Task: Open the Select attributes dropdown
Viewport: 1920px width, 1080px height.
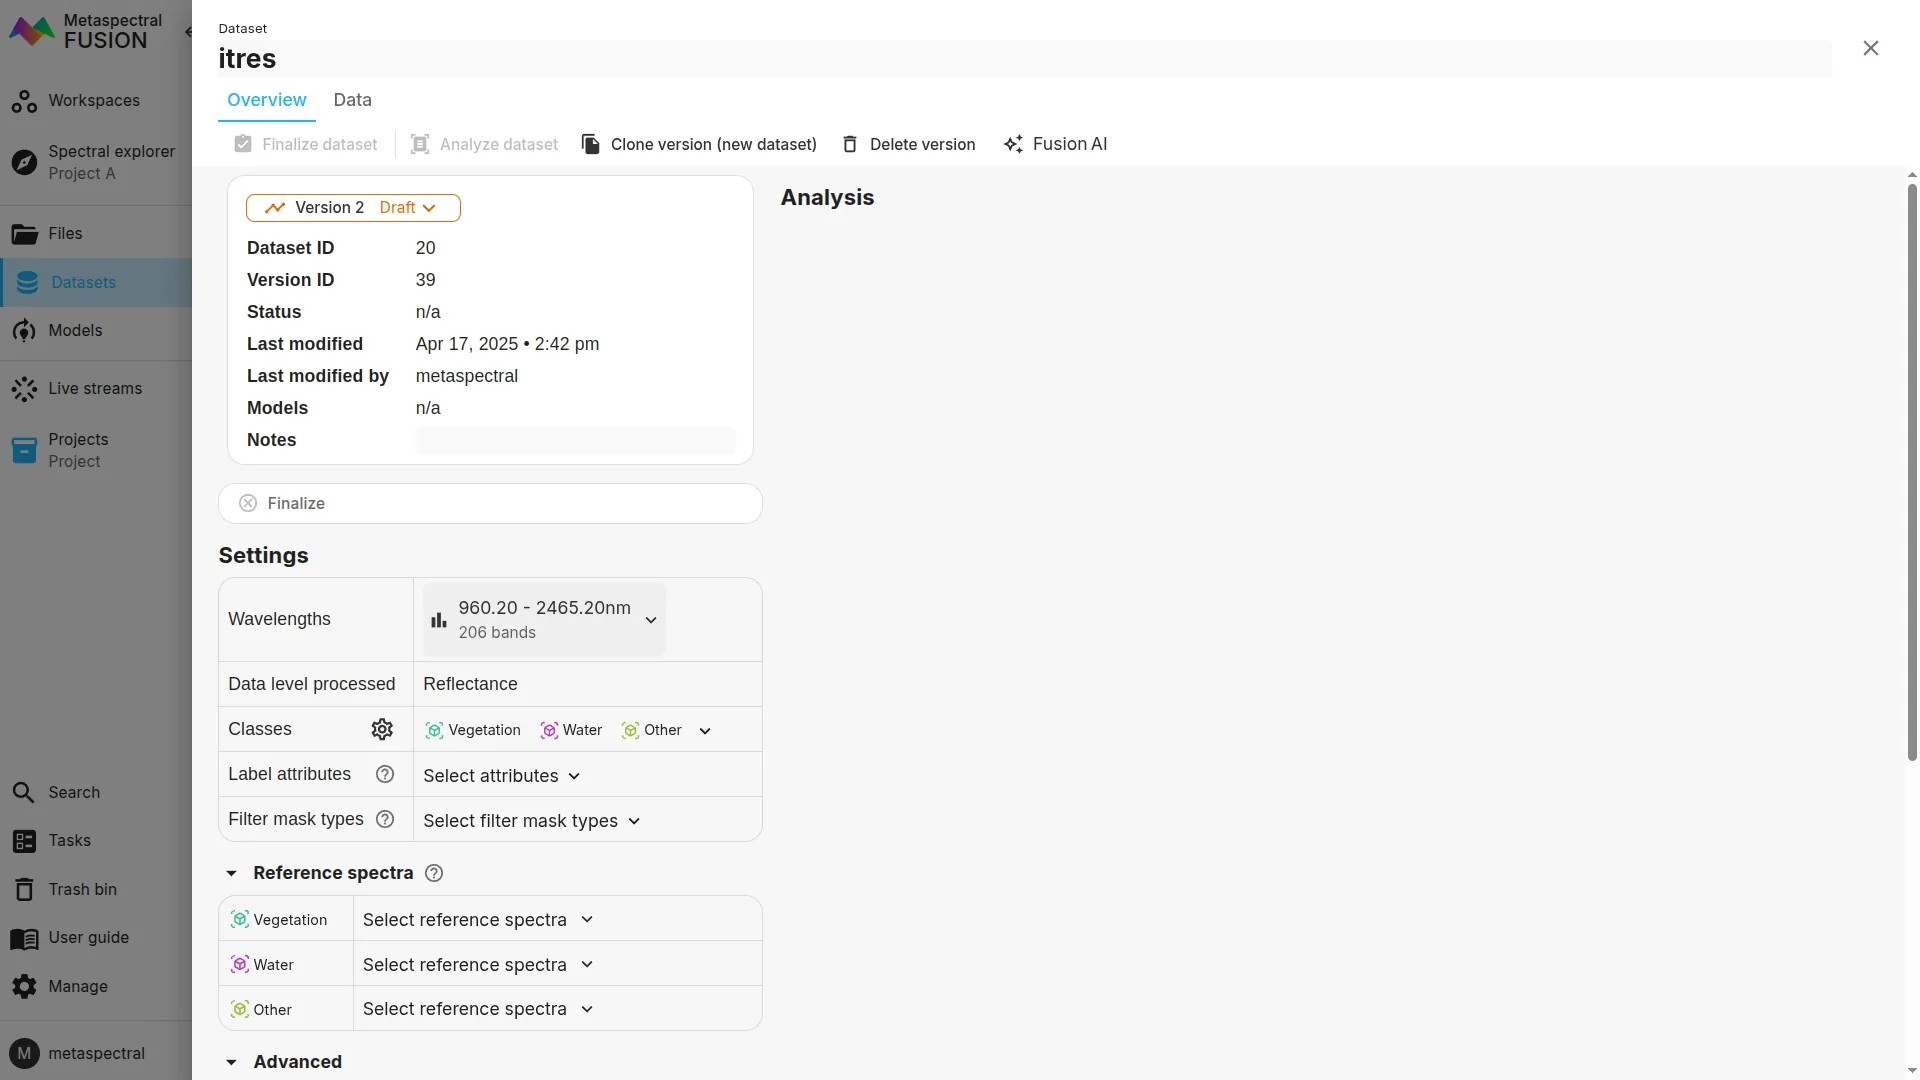Action: pyautogui.click(x=501, y=776)
